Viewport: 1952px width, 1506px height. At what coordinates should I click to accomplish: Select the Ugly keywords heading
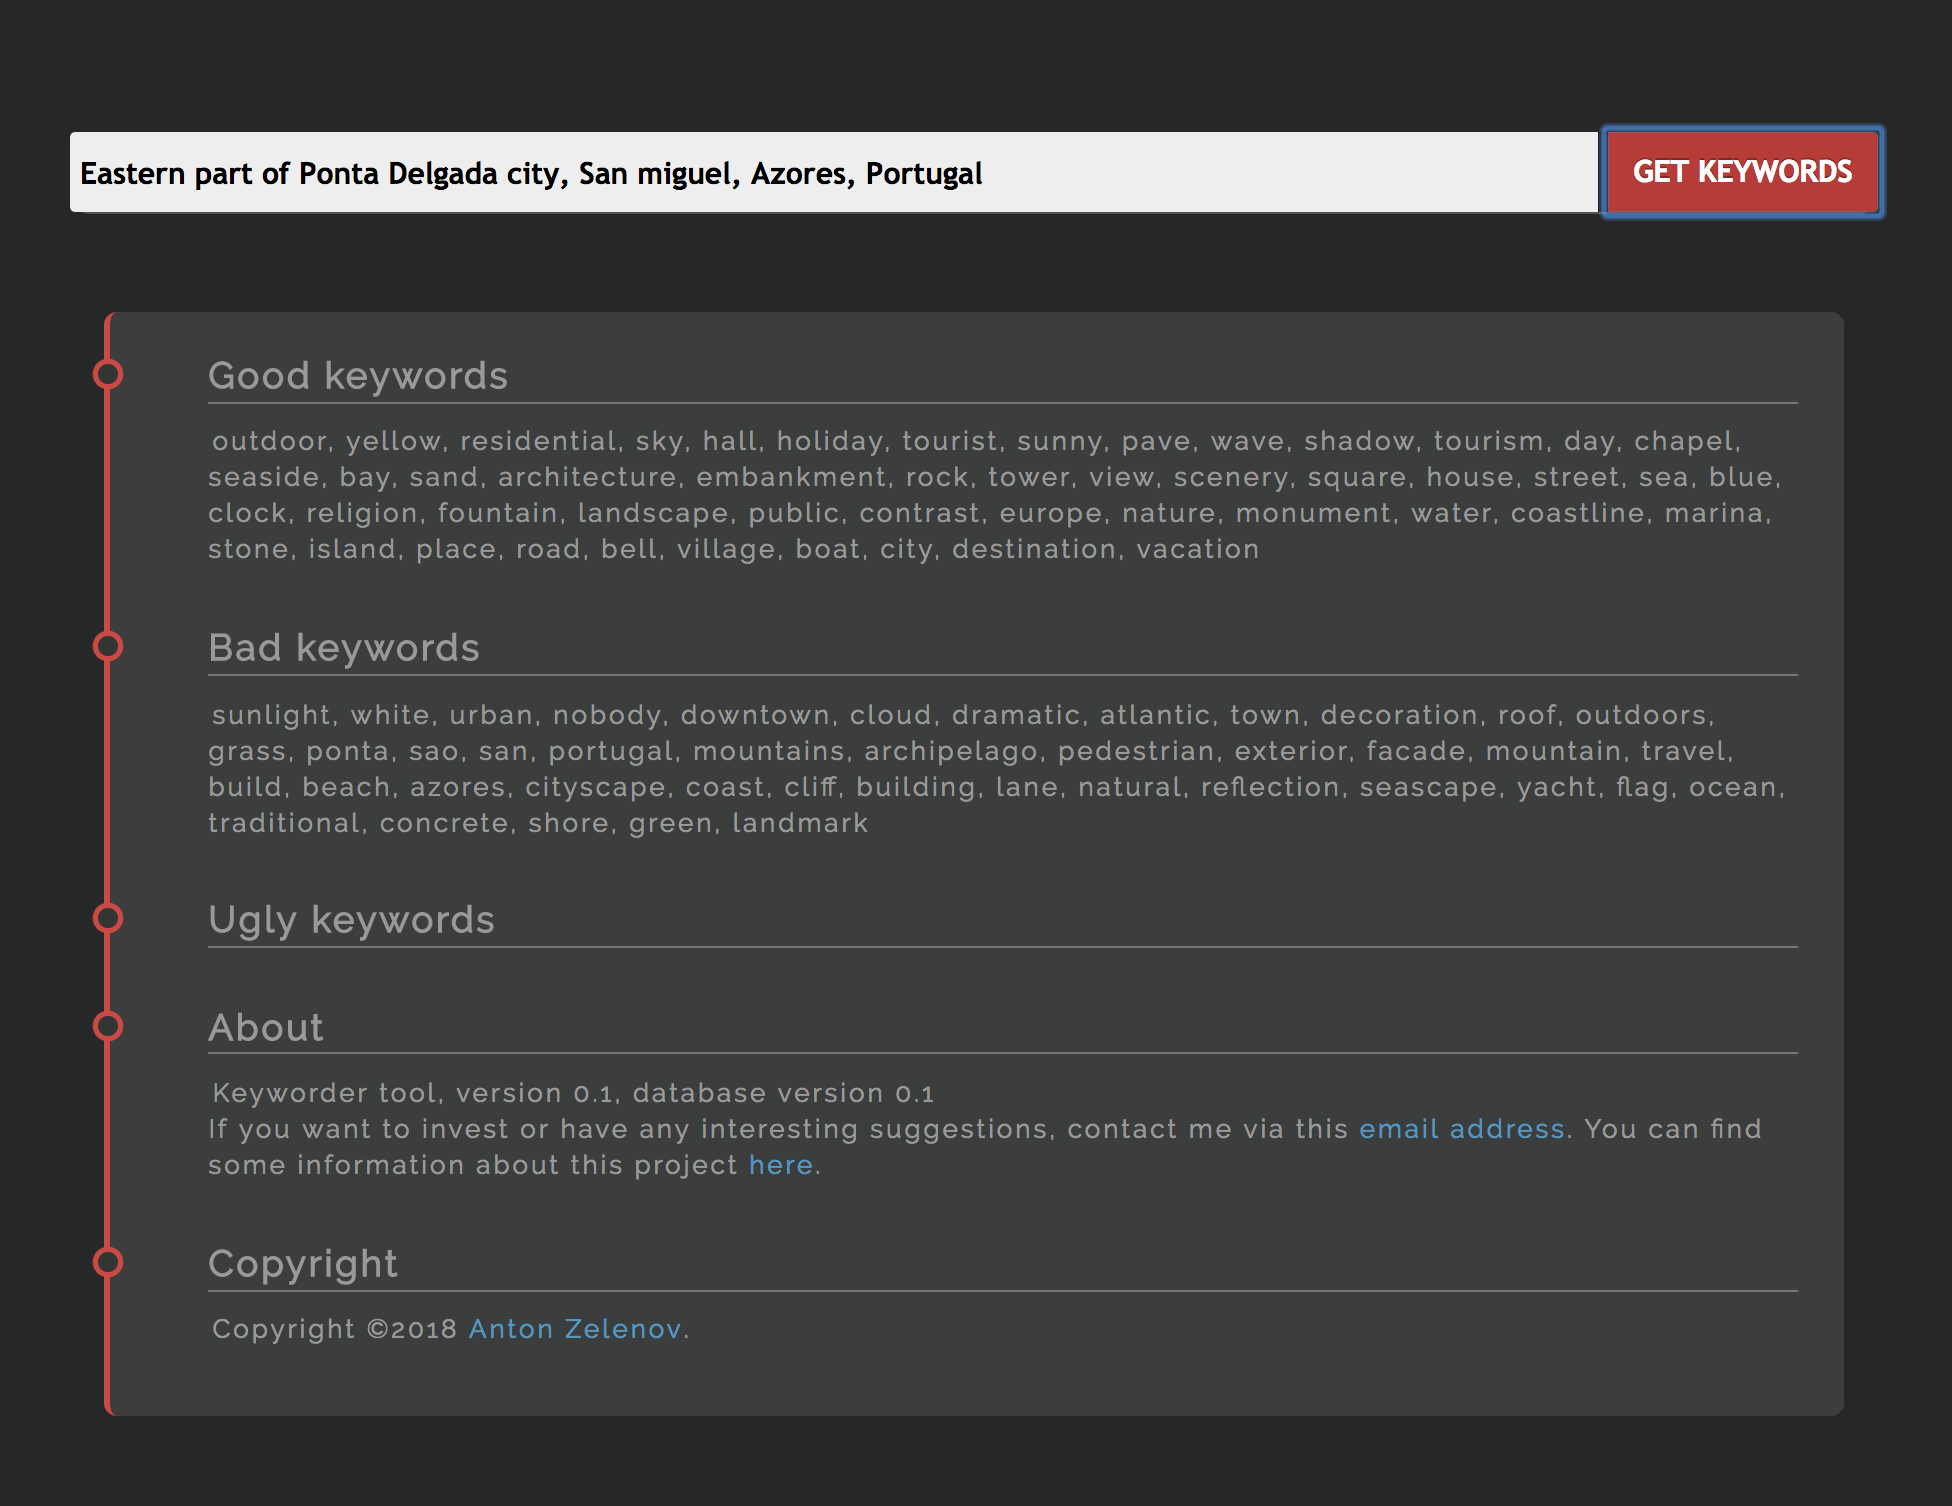[351, 920]
